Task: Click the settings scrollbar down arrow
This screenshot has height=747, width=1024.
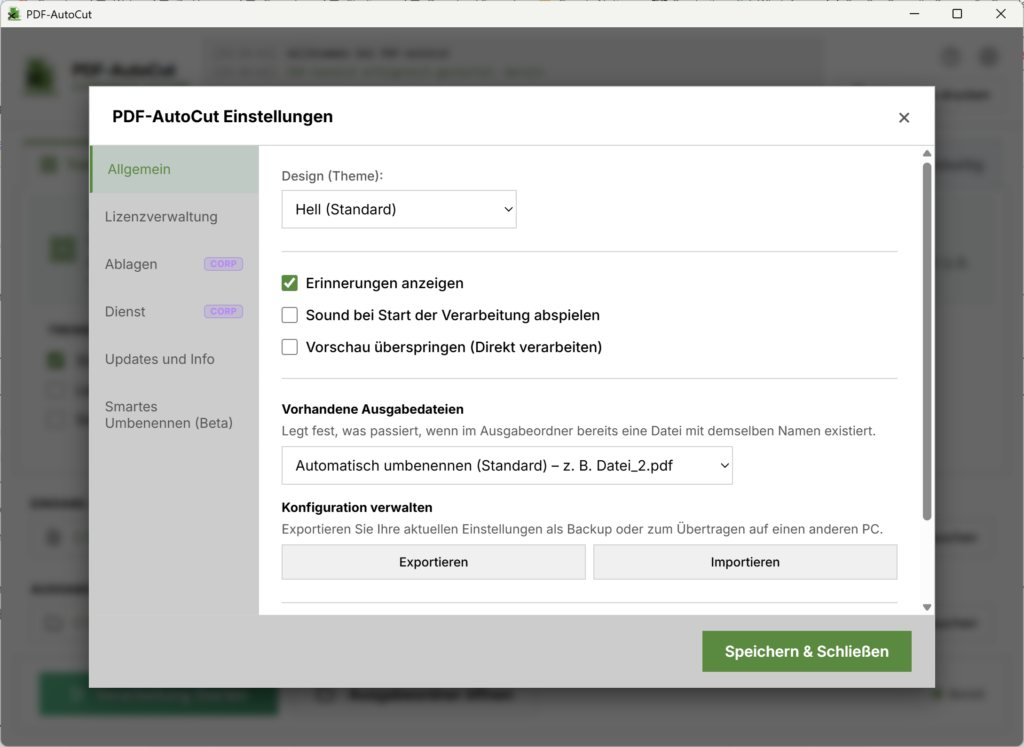Action: point(927,607)
